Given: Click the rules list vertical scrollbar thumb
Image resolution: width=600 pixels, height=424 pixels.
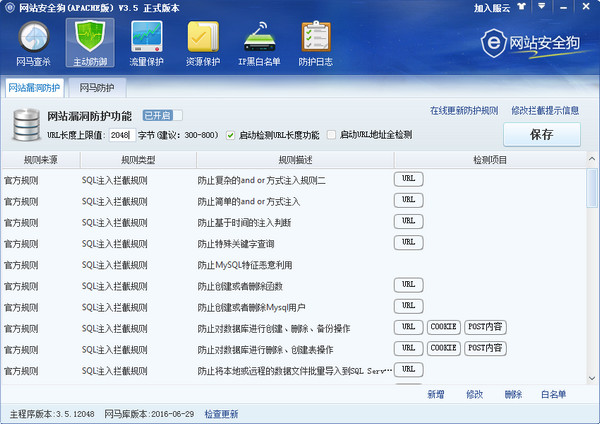Looking at the screenshot, I should pos(592,188).
